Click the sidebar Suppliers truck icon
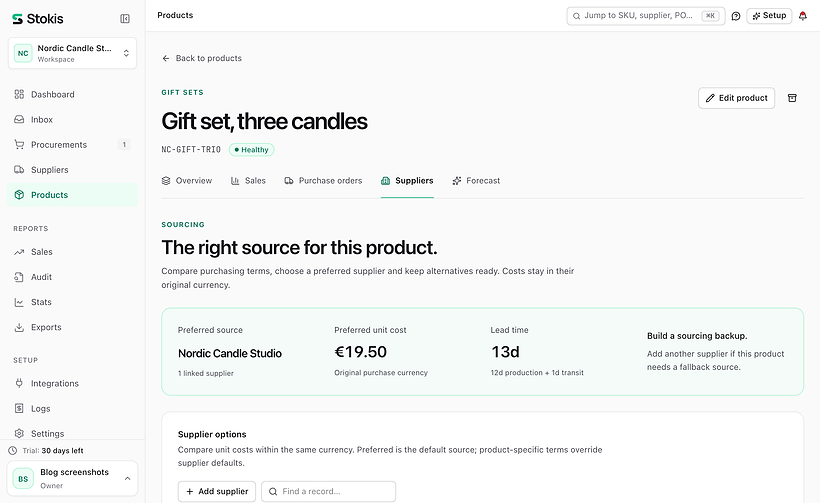 19,169
